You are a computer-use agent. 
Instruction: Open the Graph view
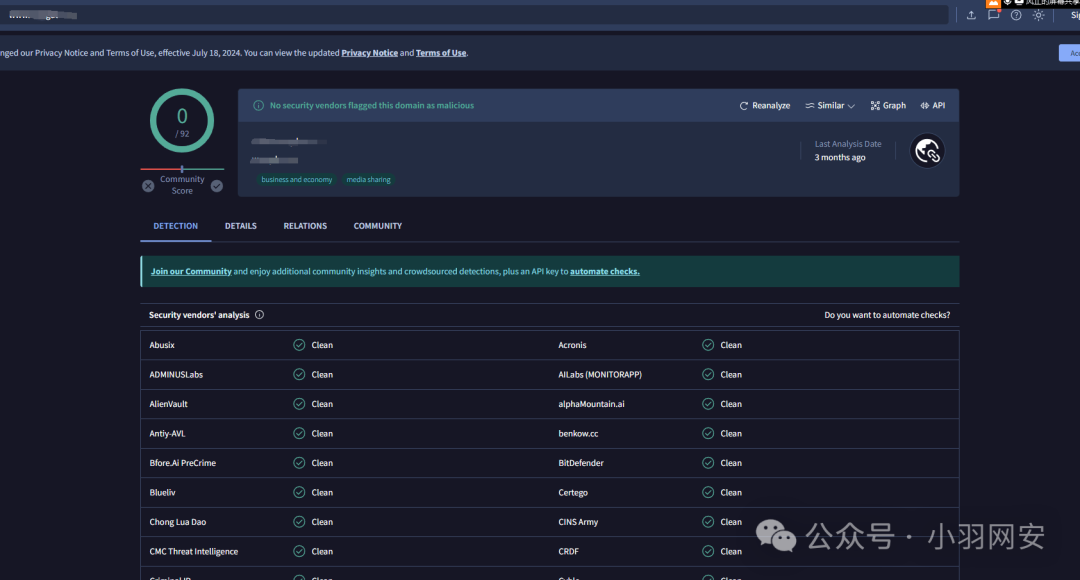coord(888,105)
